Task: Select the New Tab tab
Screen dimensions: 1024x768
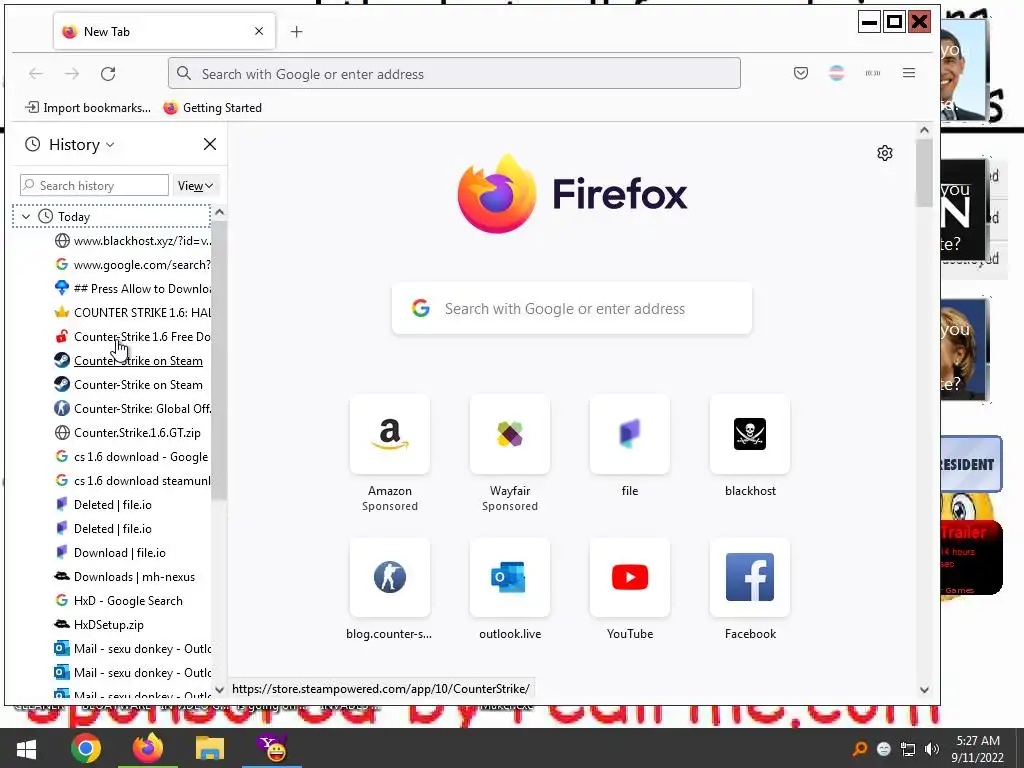Action: [165, 31]
